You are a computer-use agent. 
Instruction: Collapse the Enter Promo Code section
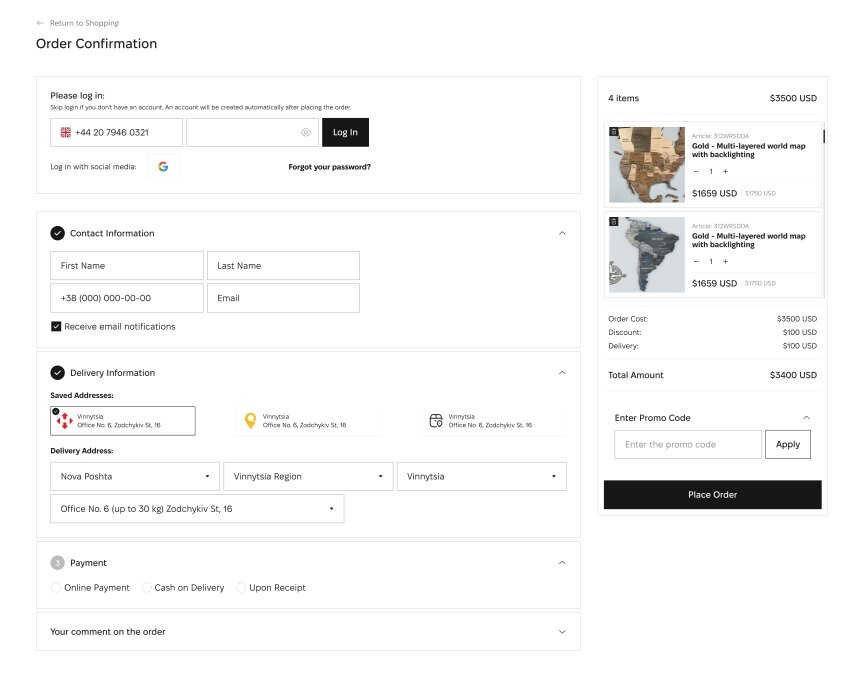pyautogui.click(x=807, y=418)
